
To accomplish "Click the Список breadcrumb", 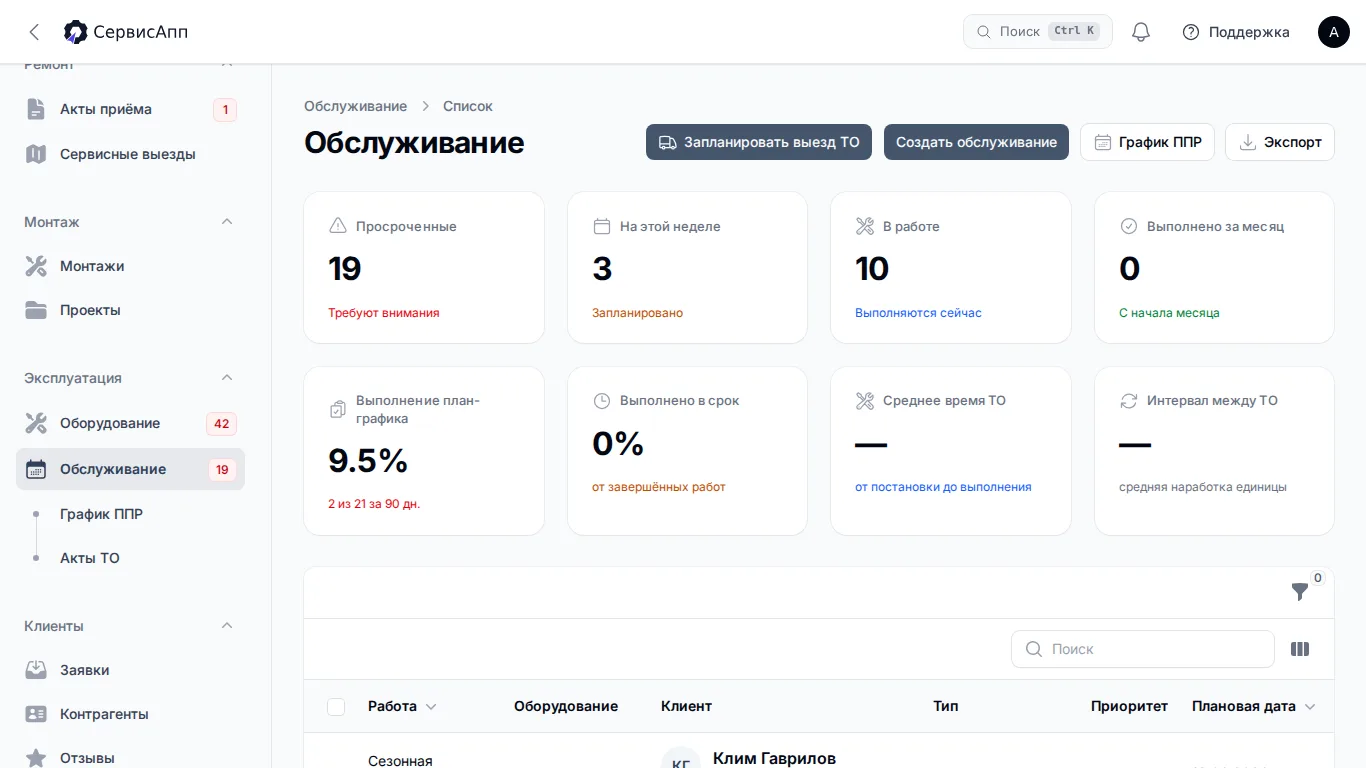I will [x=468, y=106].
